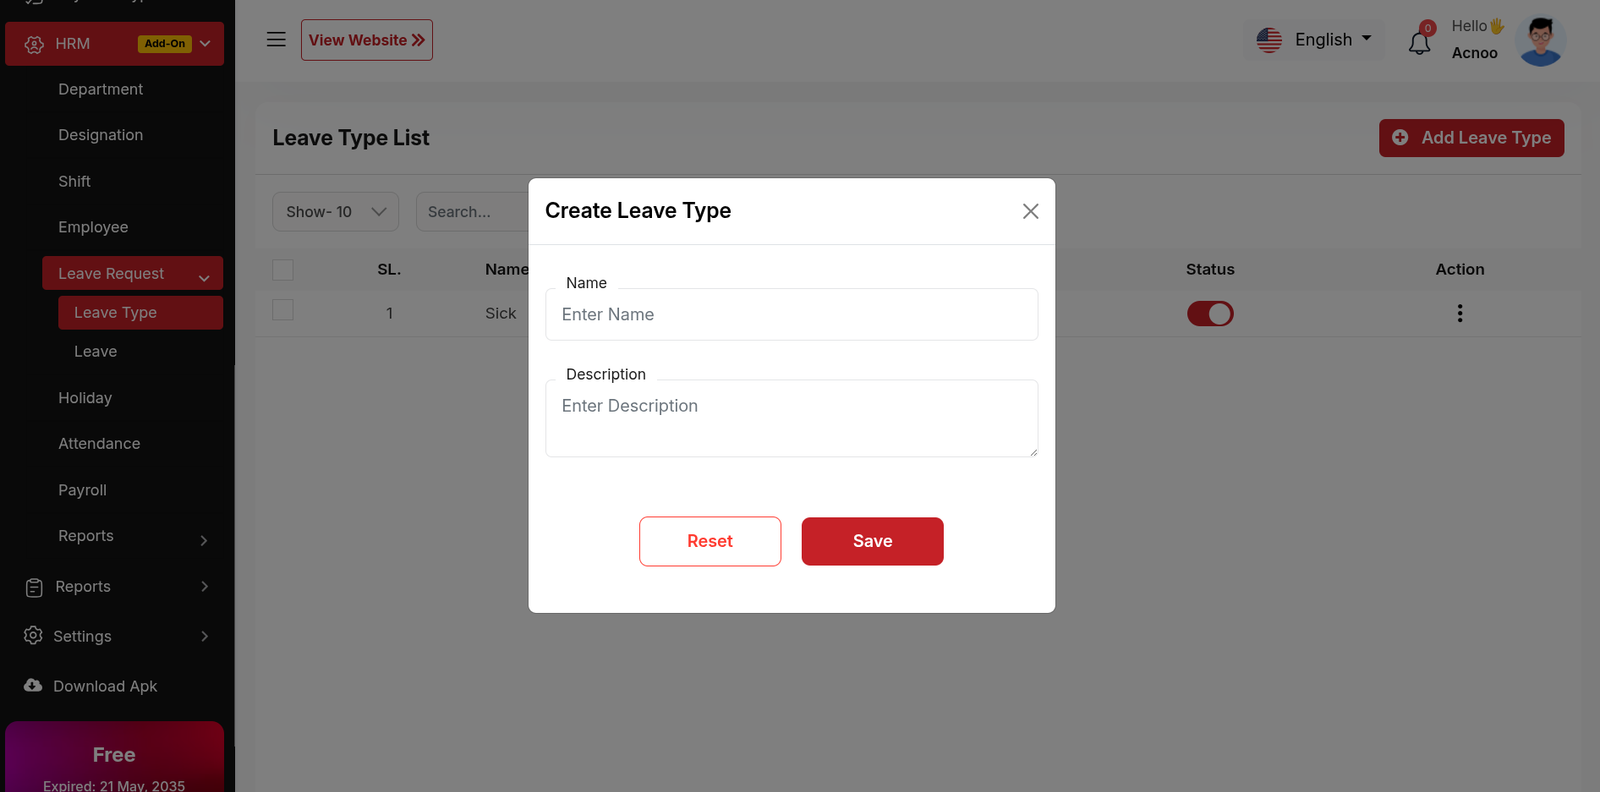
Task: Click the Settings gear icon in sidebar
Action: [33, 636]
